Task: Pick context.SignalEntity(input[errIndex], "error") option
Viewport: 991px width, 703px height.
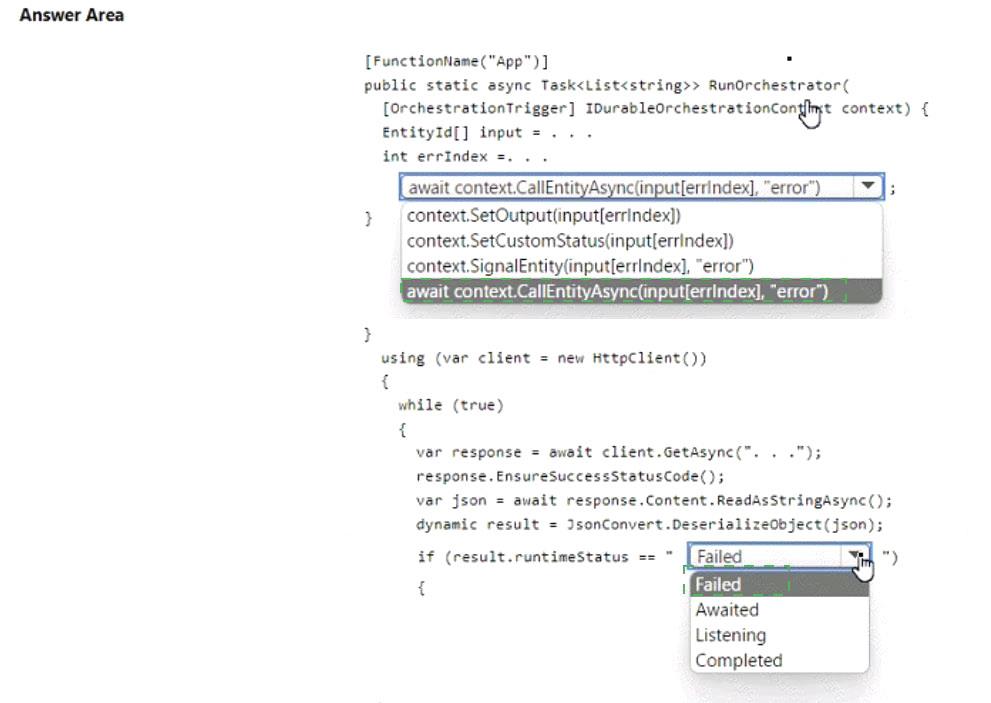Action: (580, 265)
